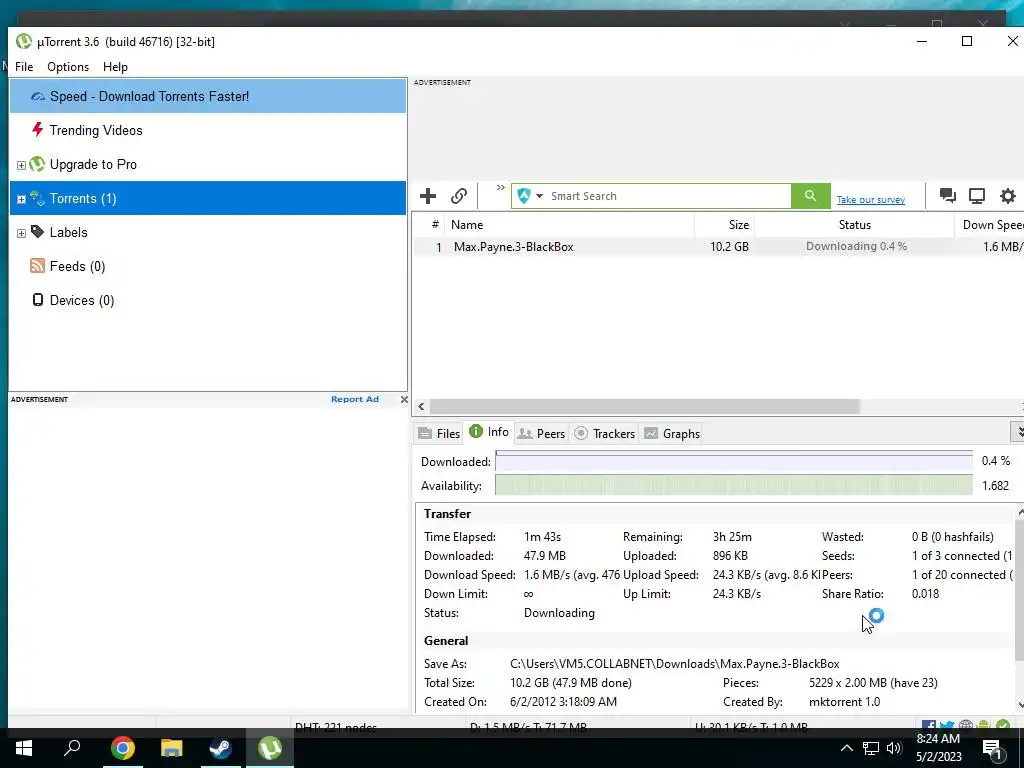
Task: Click the orange RSS Feeds icon
Action: 38,265
